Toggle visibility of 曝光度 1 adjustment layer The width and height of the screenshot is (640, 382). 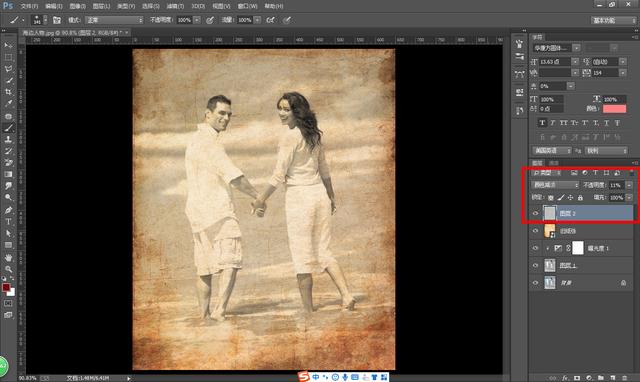point(536,248)
